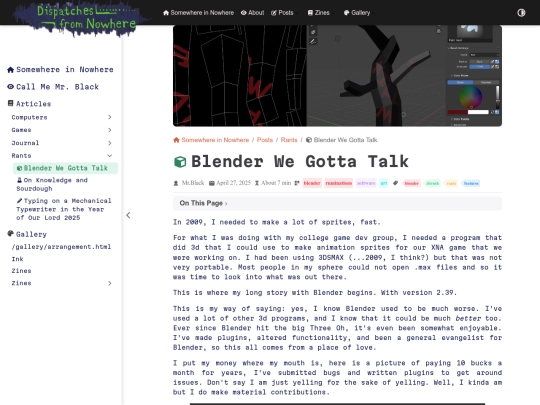Click the home icon in the top navbar
The width and height of the screenshot is (540, 405).
[166, 13]
